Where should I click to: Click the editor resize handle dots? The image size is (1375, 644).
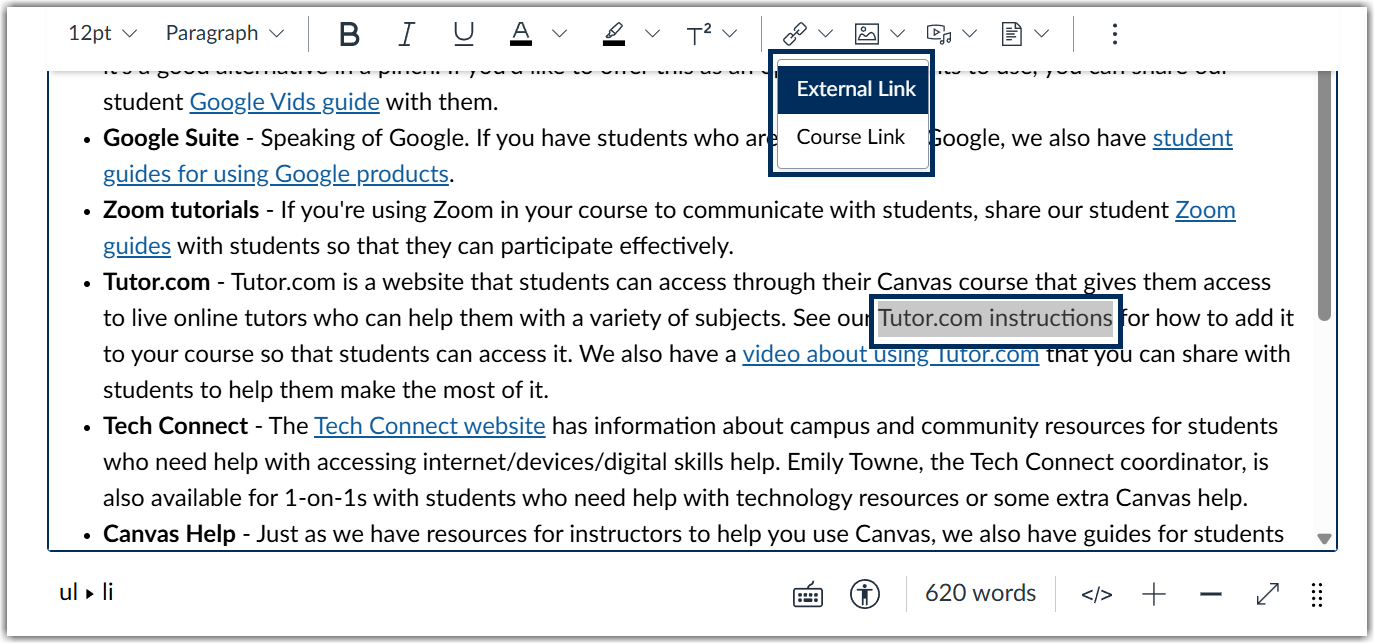click(x=1317, y=595)
